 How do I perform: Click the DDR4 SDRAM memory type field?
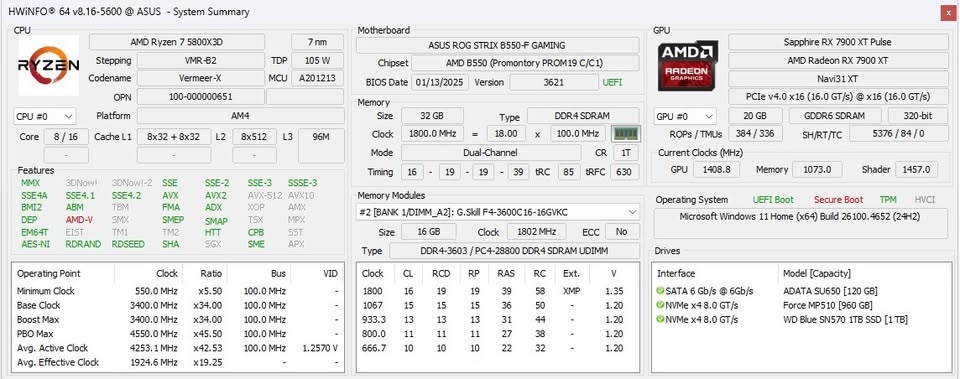[x=583, y=116]
